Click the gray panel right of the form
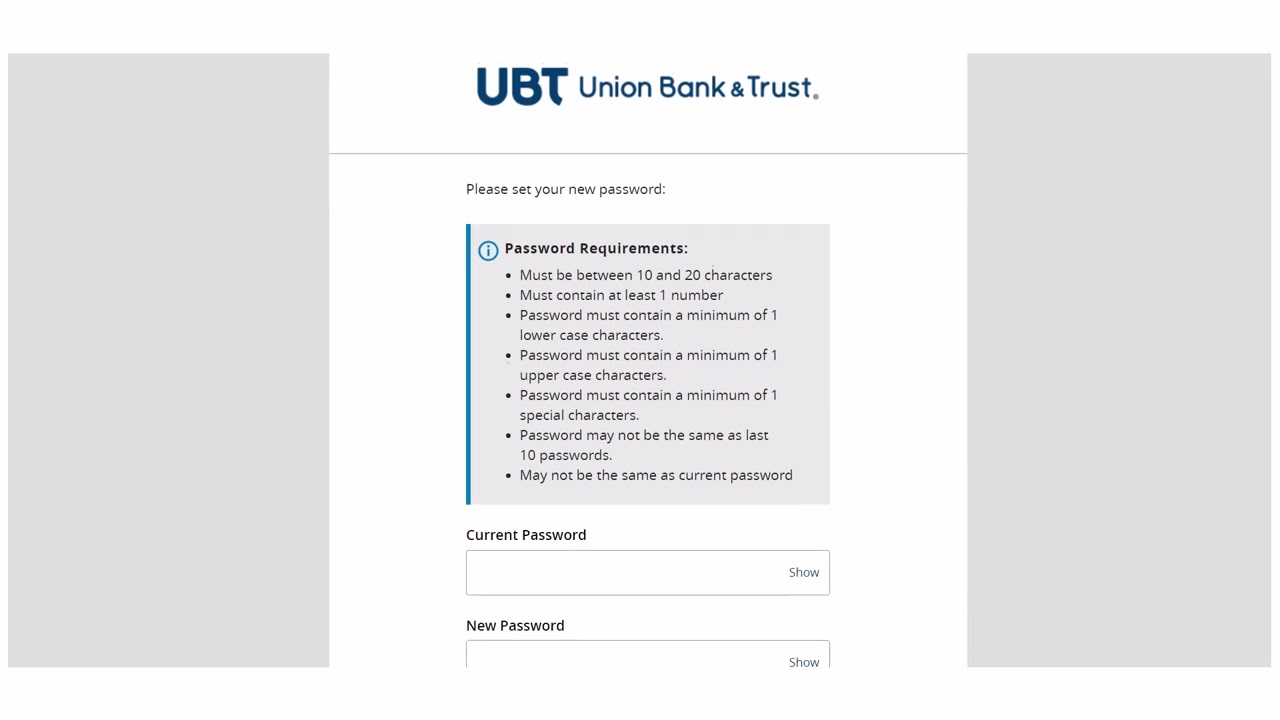 [x=1118, y=360]
